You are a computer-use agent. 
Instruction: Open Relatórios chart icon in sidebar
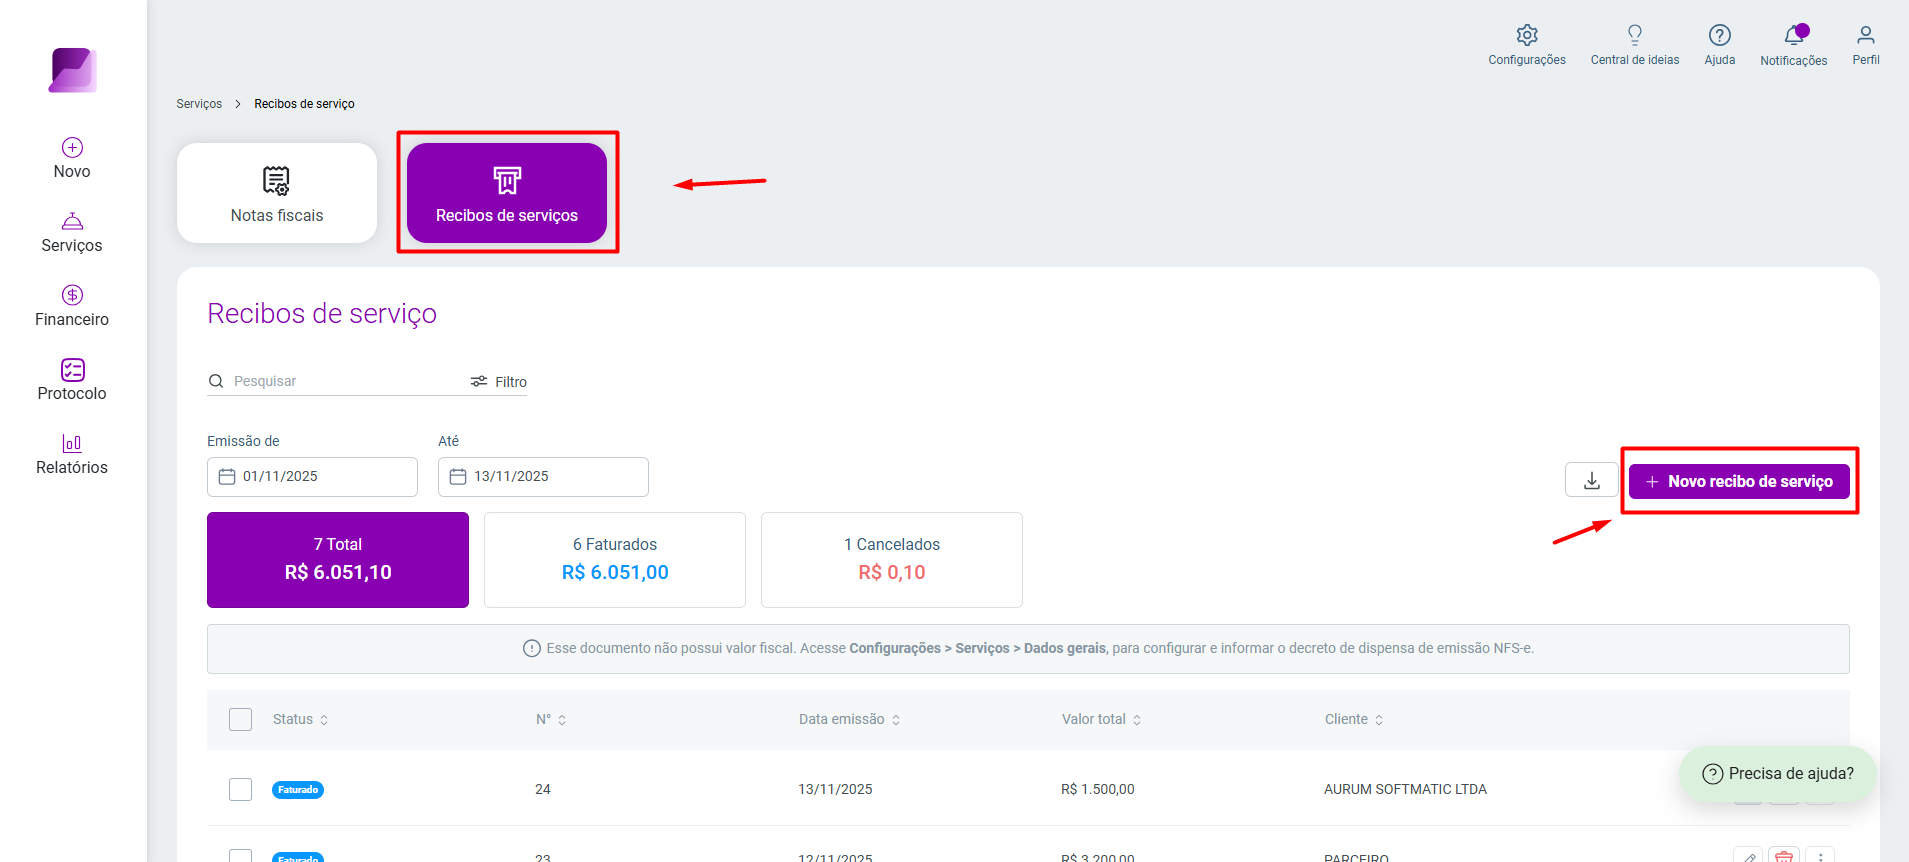[72, 443]
